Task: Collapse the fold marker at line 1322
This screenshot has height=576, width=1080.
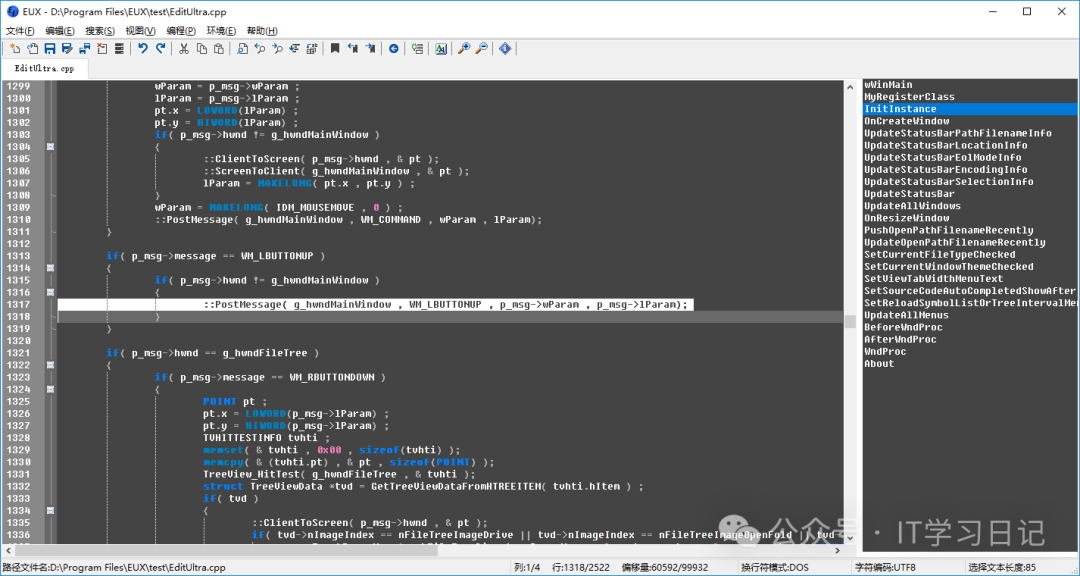Action: point(50,365)
